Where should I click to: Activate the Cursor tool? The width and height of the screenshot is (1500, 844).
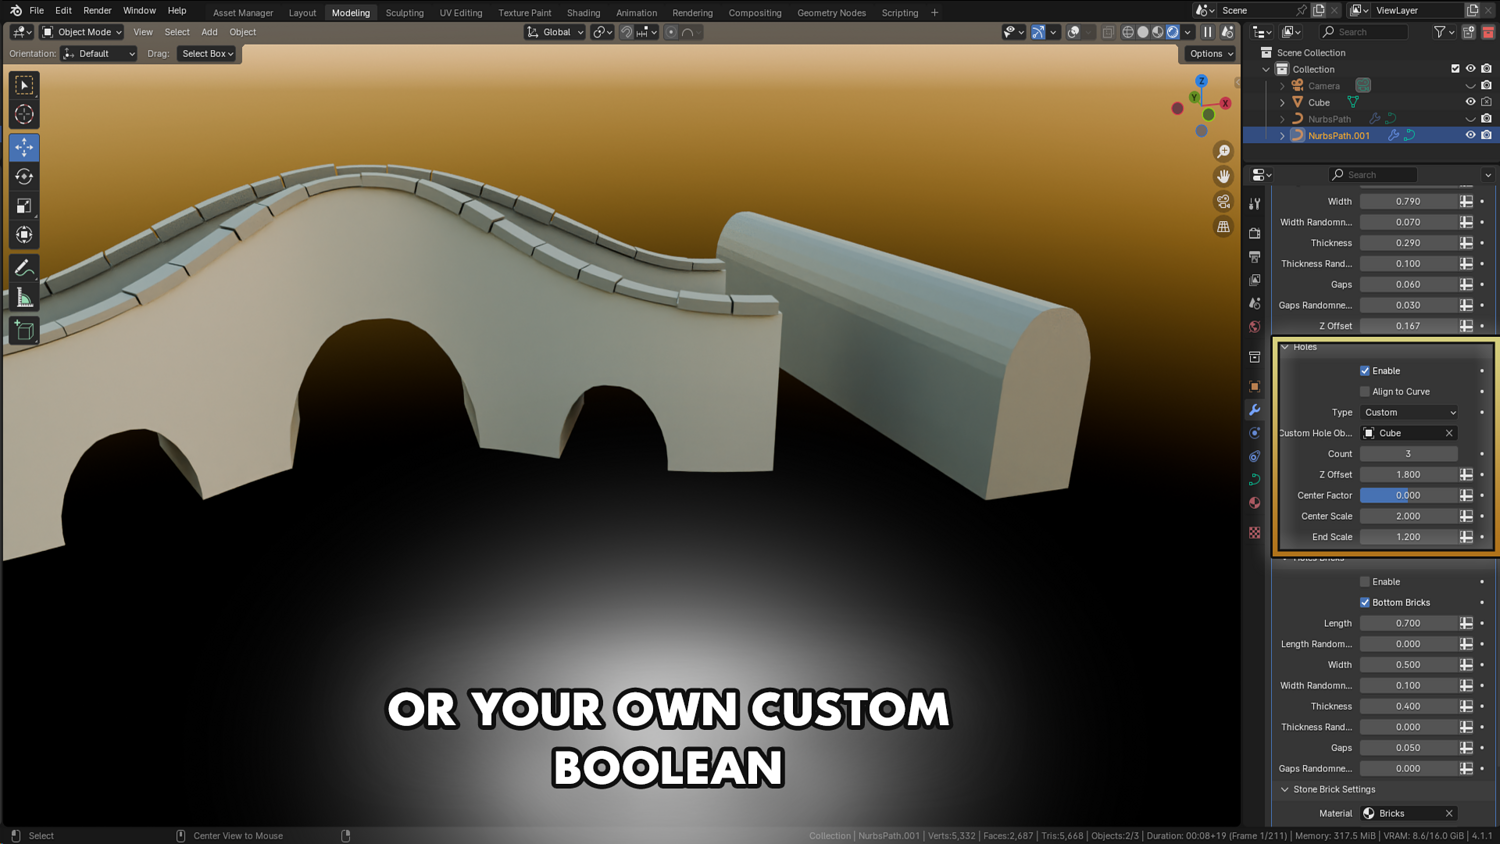[x=24, y=114]
